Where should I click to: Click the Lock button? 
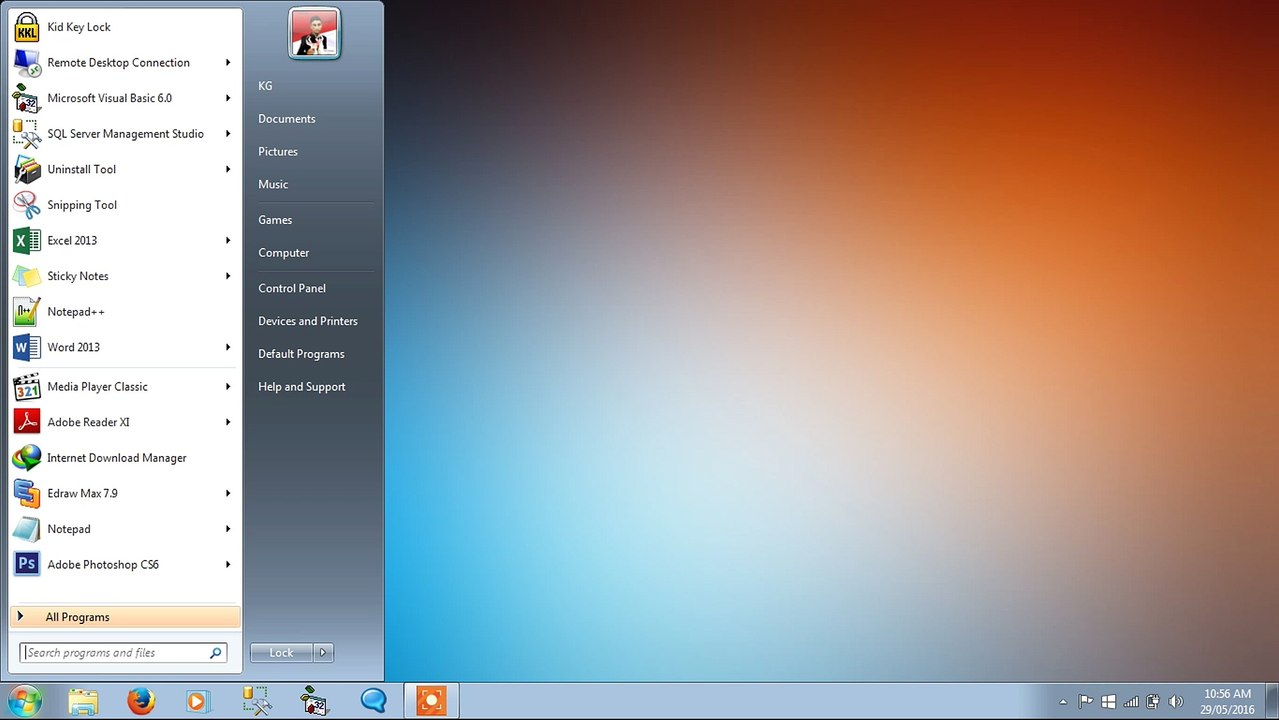click(x=281, y=653)
